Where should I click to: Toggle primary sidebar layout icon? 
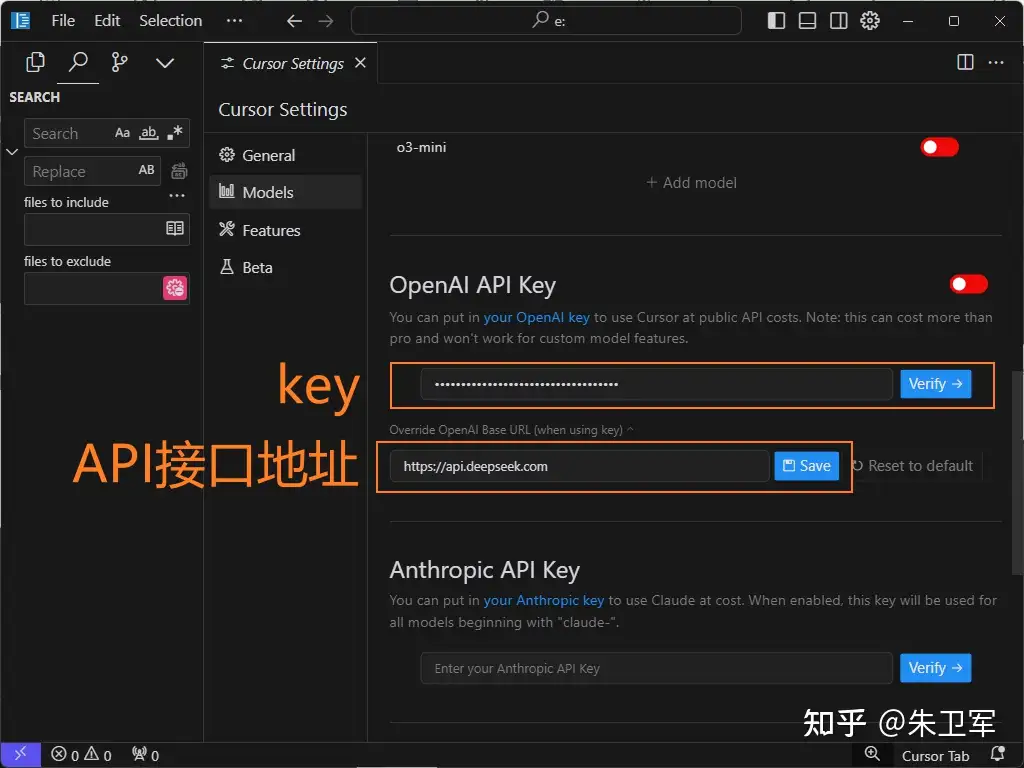pyautogui.click(x=776, y=21)
